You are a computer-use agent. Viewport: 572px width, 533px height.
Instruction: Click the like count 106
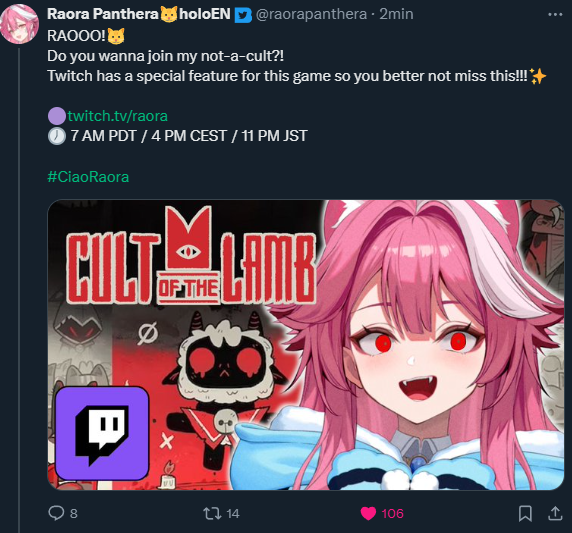pyautogui.click(x=393, y=514)
